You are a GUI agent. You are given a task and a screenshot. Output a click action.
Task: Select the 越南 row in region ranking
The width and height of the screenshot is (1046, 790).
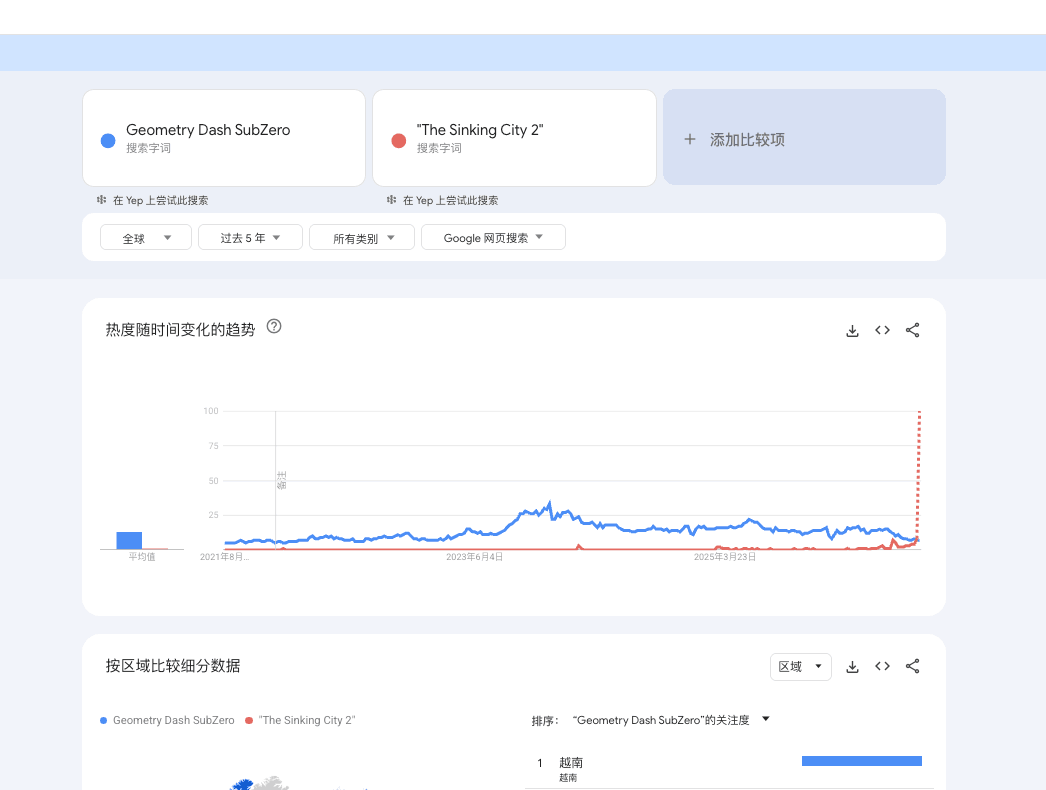(x=729, y=768)
